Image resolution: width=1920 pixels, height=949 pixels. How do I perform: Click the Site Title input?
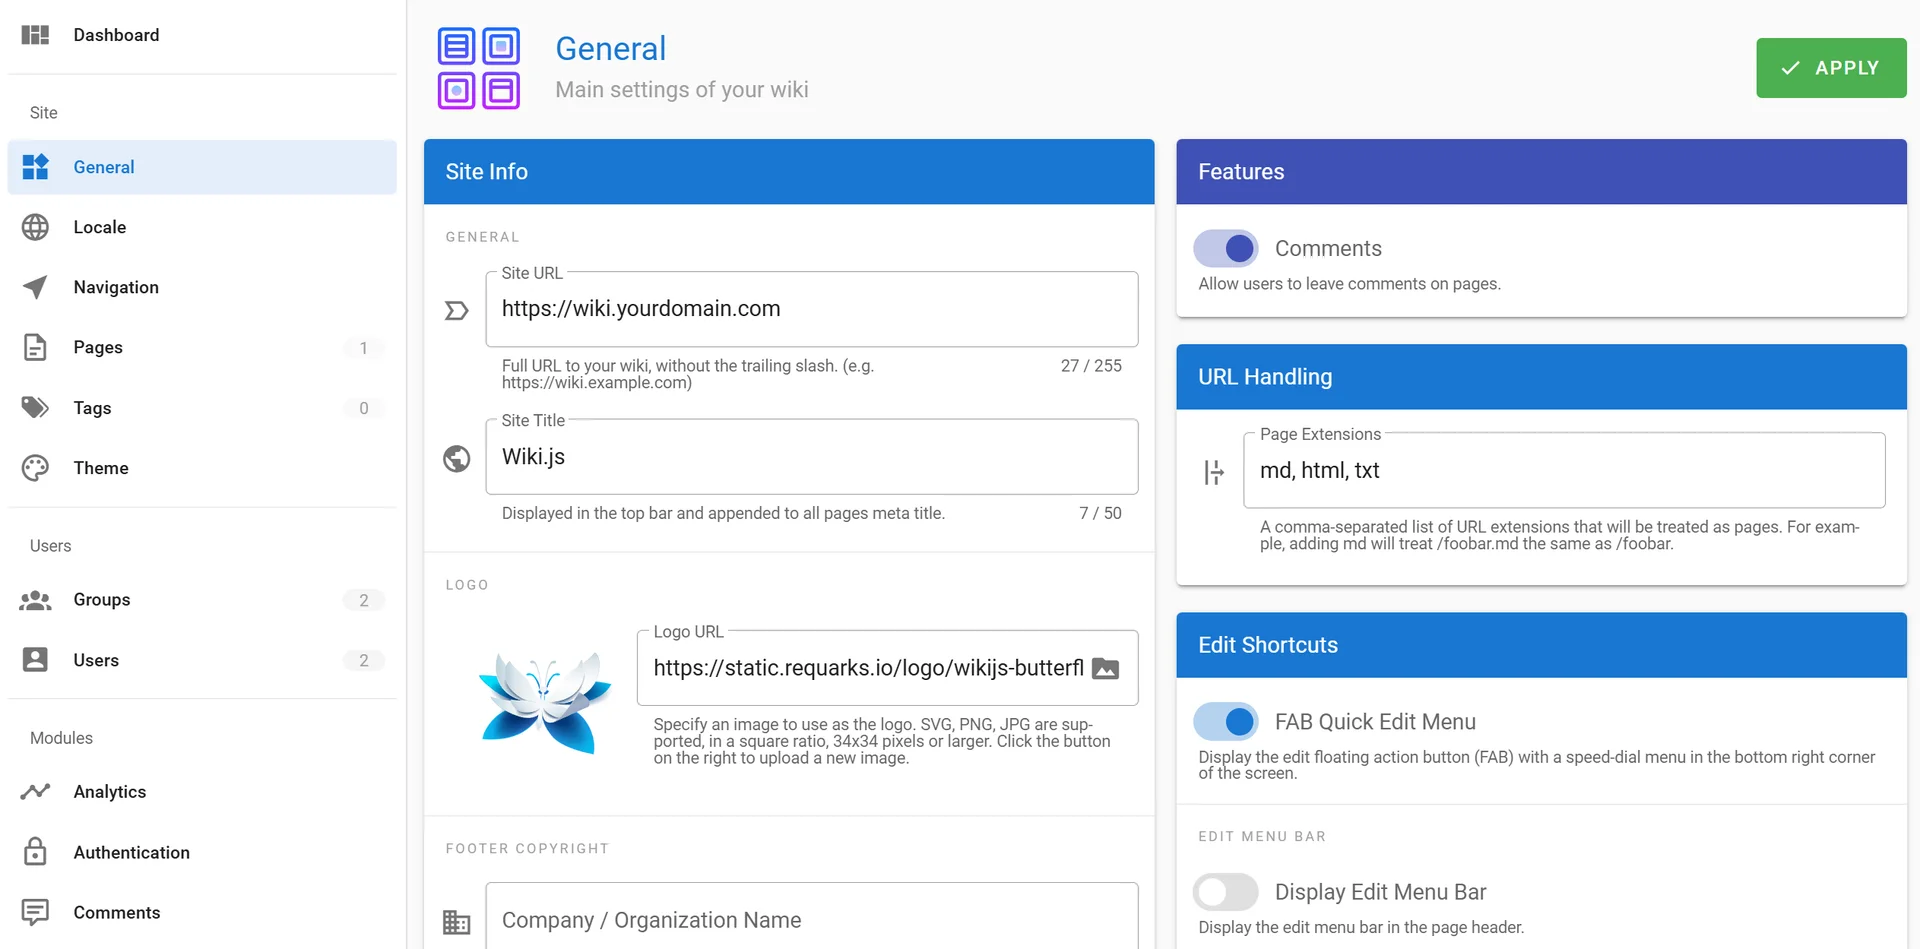pos(811,457)
